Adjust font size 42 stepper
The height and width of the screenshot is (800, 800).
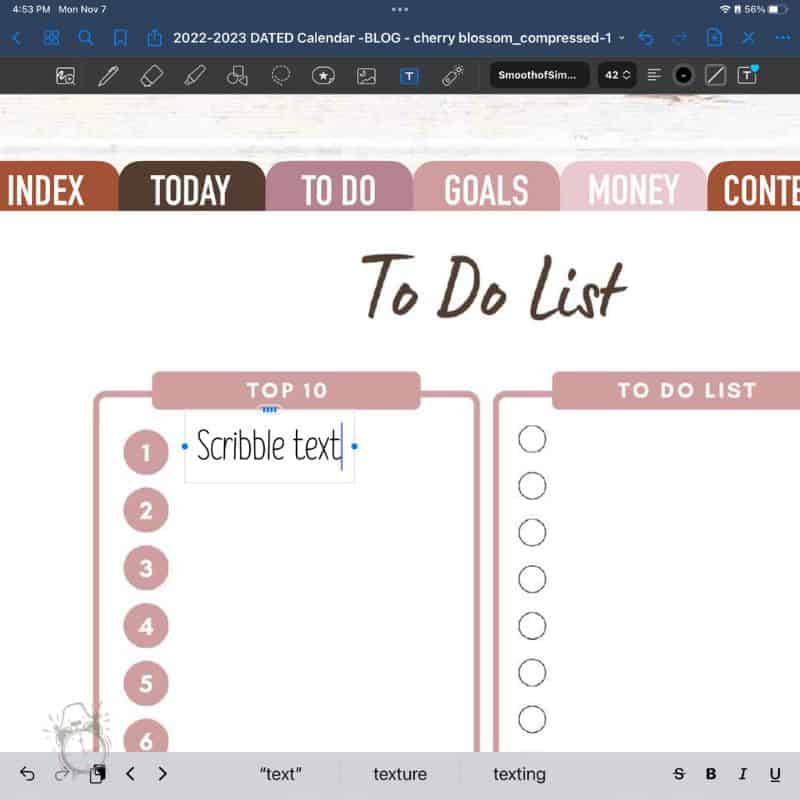click(x=617, y=75)
